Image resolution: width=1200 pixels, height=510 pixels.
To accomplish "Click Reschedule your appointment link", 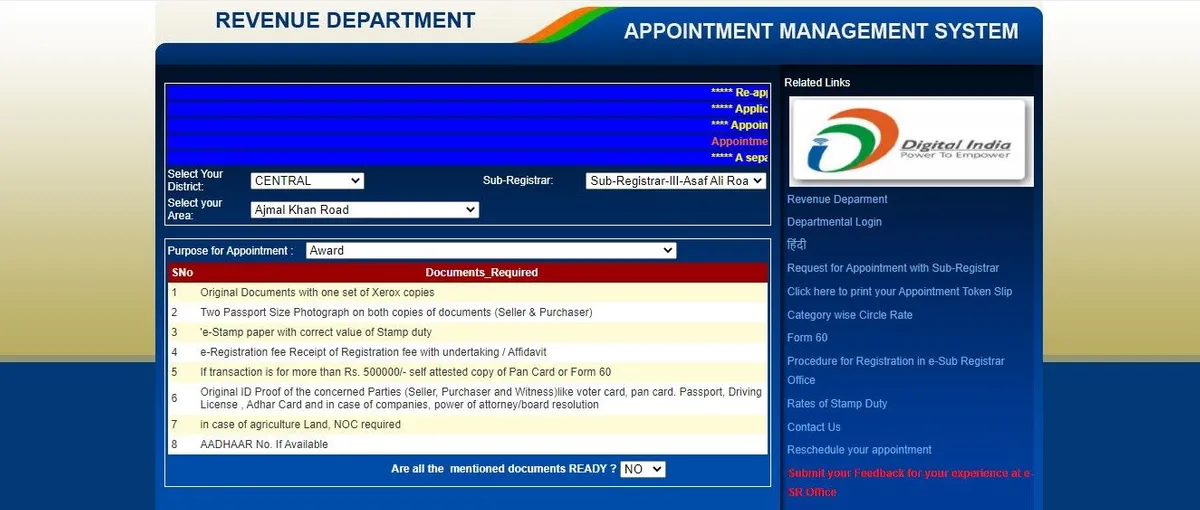I will [859, 450].
